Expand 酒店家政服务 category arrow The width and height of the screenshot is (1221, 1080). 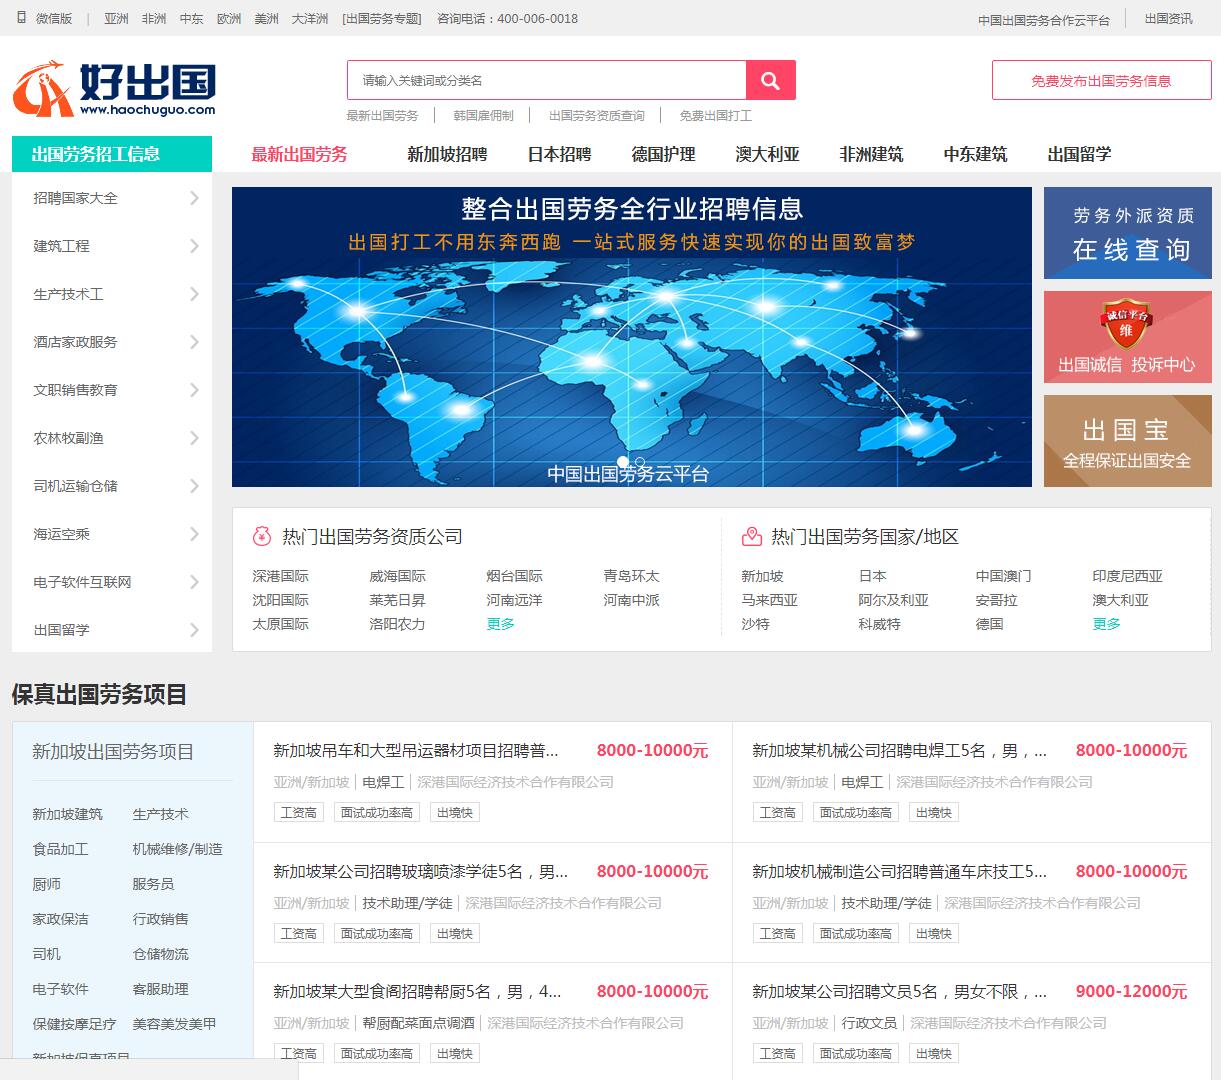click(194, 342)
